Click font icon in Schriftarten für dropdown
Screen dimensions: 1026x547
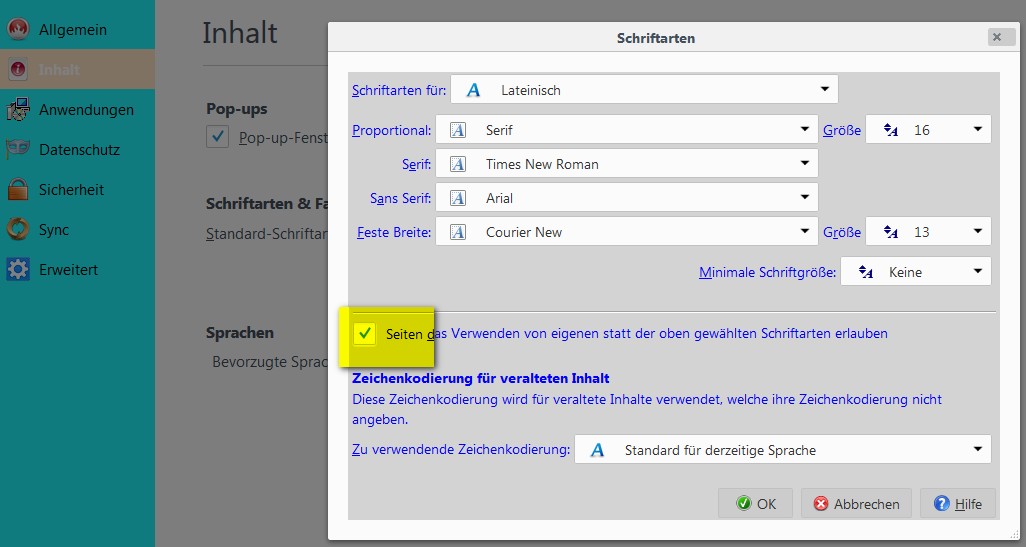473,90
